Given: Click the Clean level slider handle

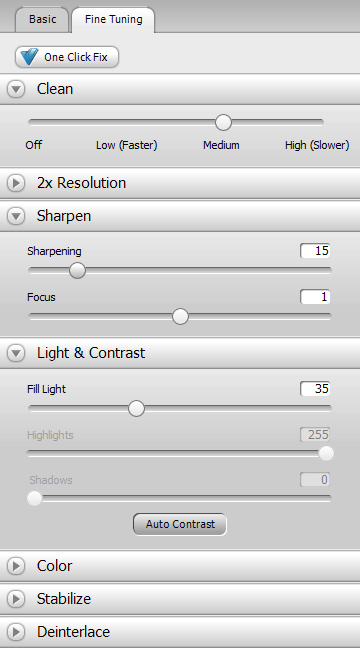Looking at the screenshot, I should (223, 122).
